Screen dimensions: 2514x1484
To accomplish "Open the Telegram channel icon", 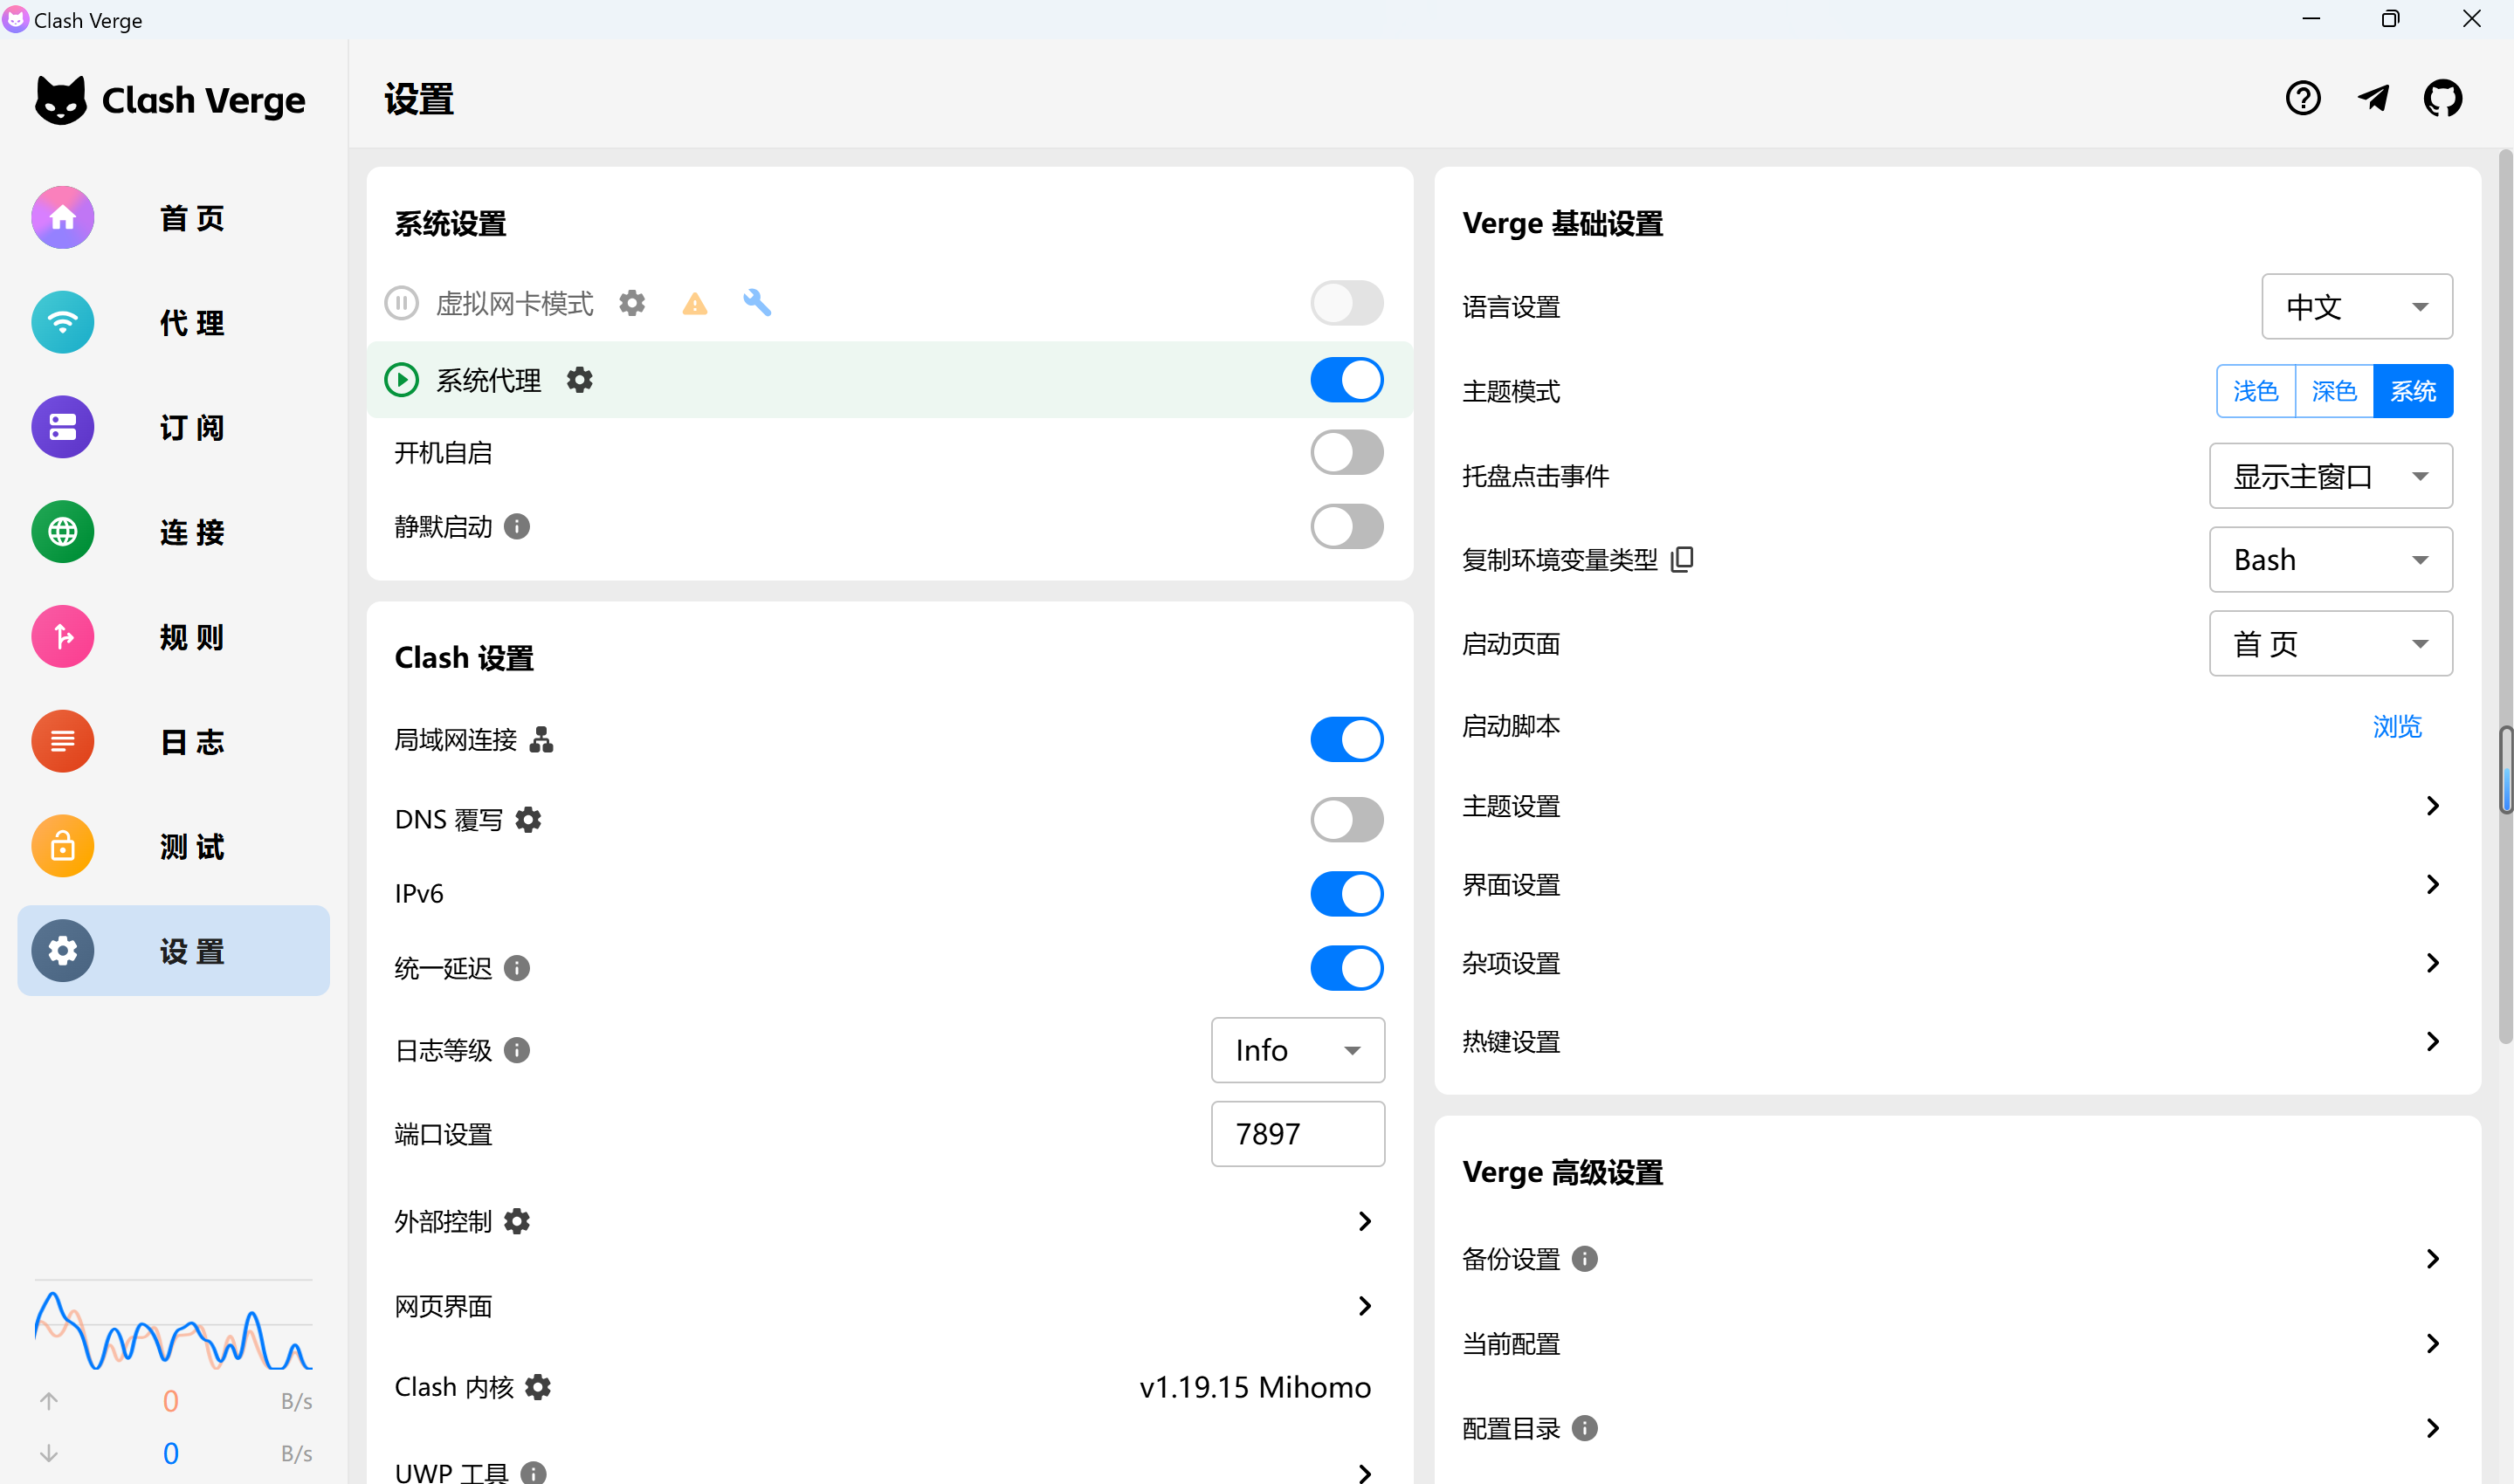I will pyautogui.click(x=2373, y=97).
